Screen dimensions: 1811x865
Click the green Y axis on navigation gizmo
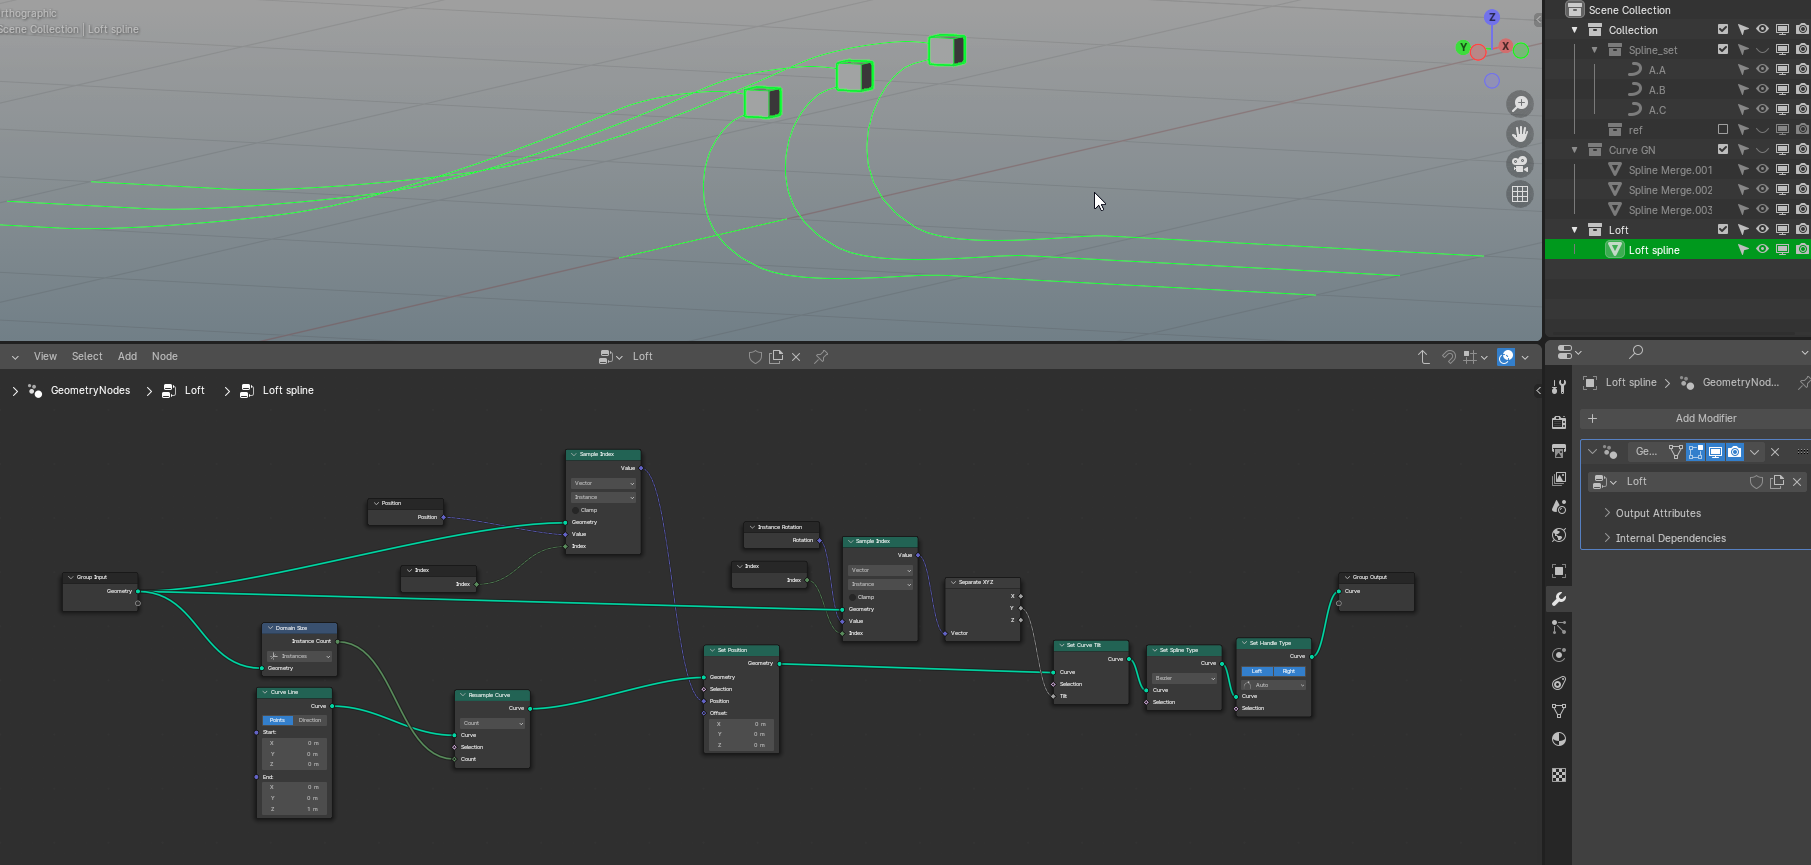(x=1464, y=47)
